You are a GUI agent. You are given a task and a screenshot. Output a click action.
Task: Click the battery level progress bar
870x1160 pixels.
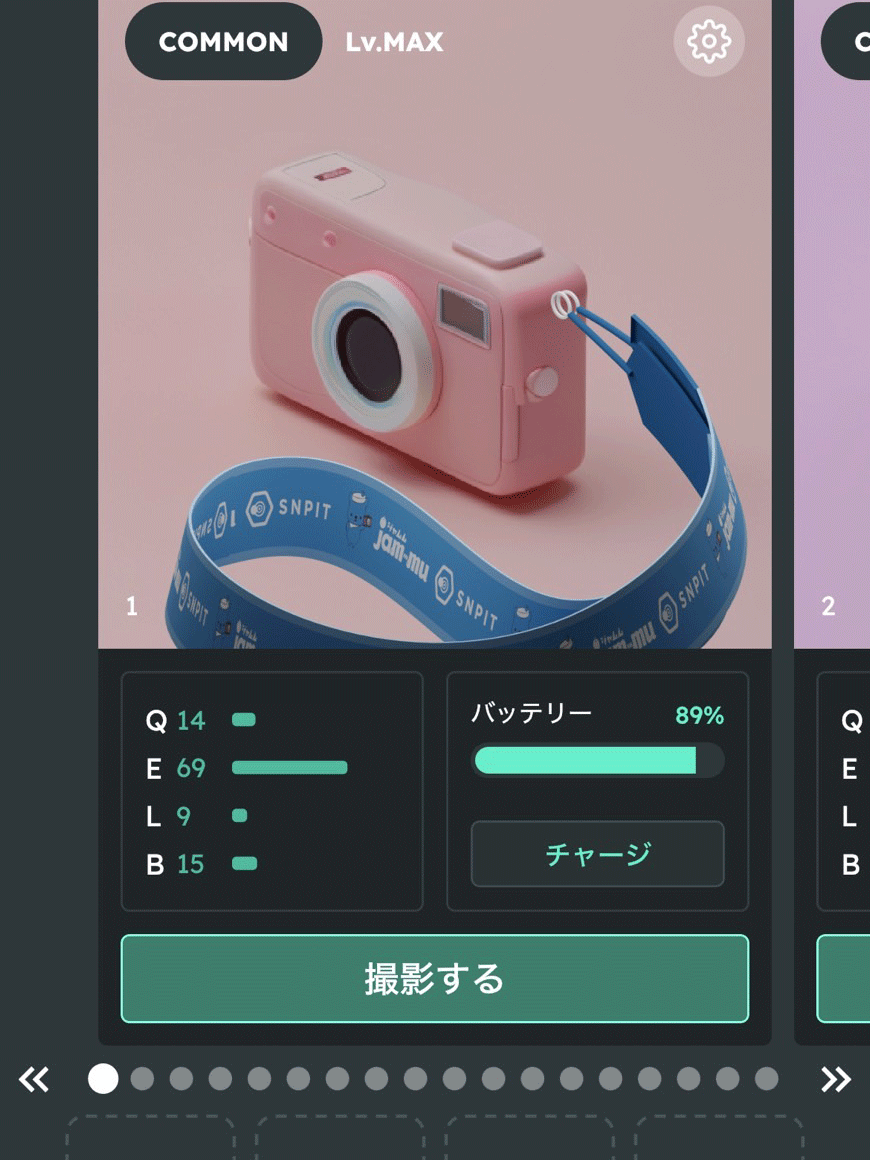coord(598,761)
